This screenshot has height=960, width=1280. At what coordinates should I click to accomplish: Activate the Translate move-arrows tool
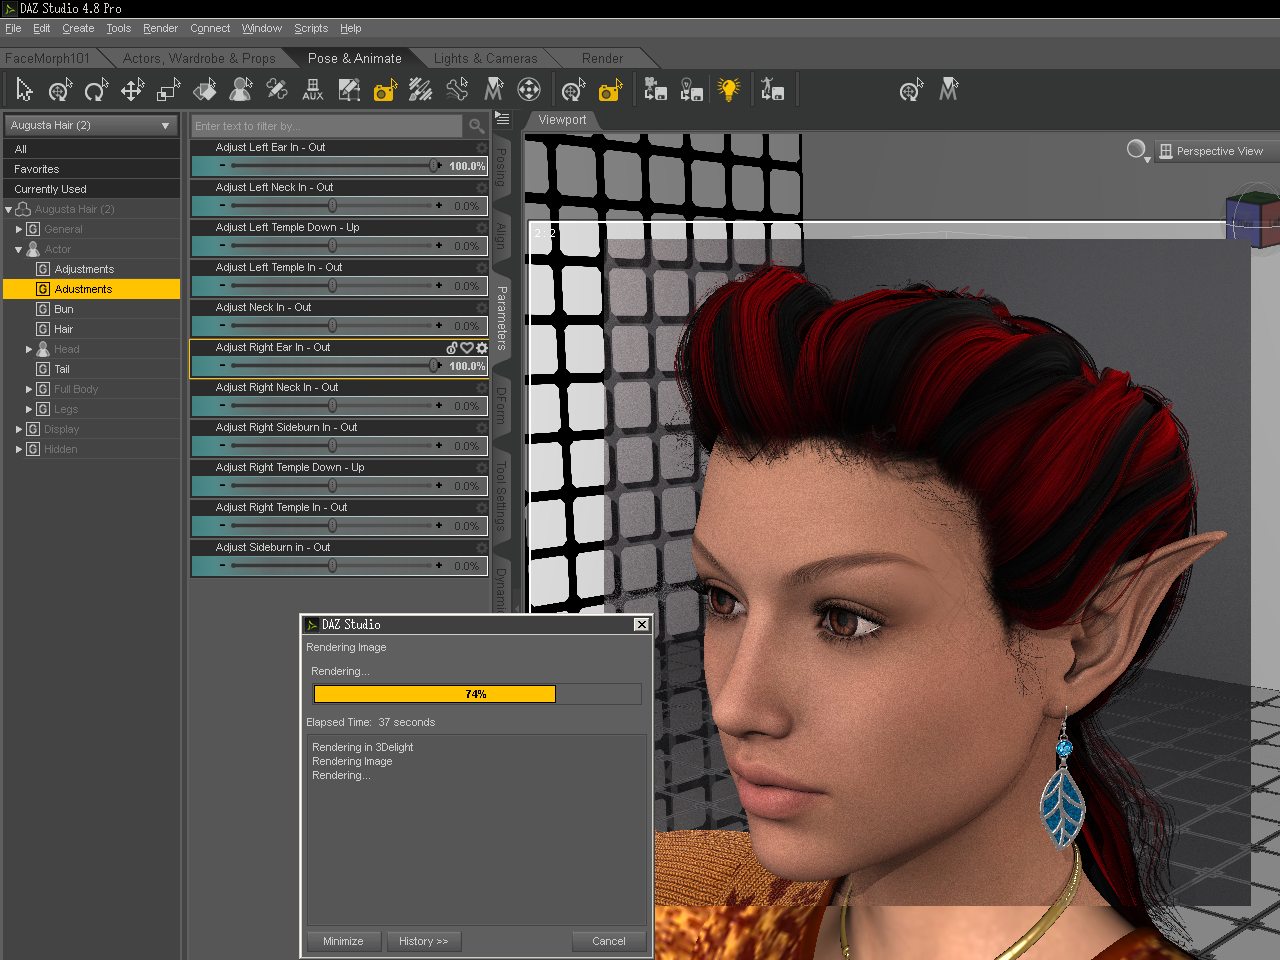click(x=132, y=90)
